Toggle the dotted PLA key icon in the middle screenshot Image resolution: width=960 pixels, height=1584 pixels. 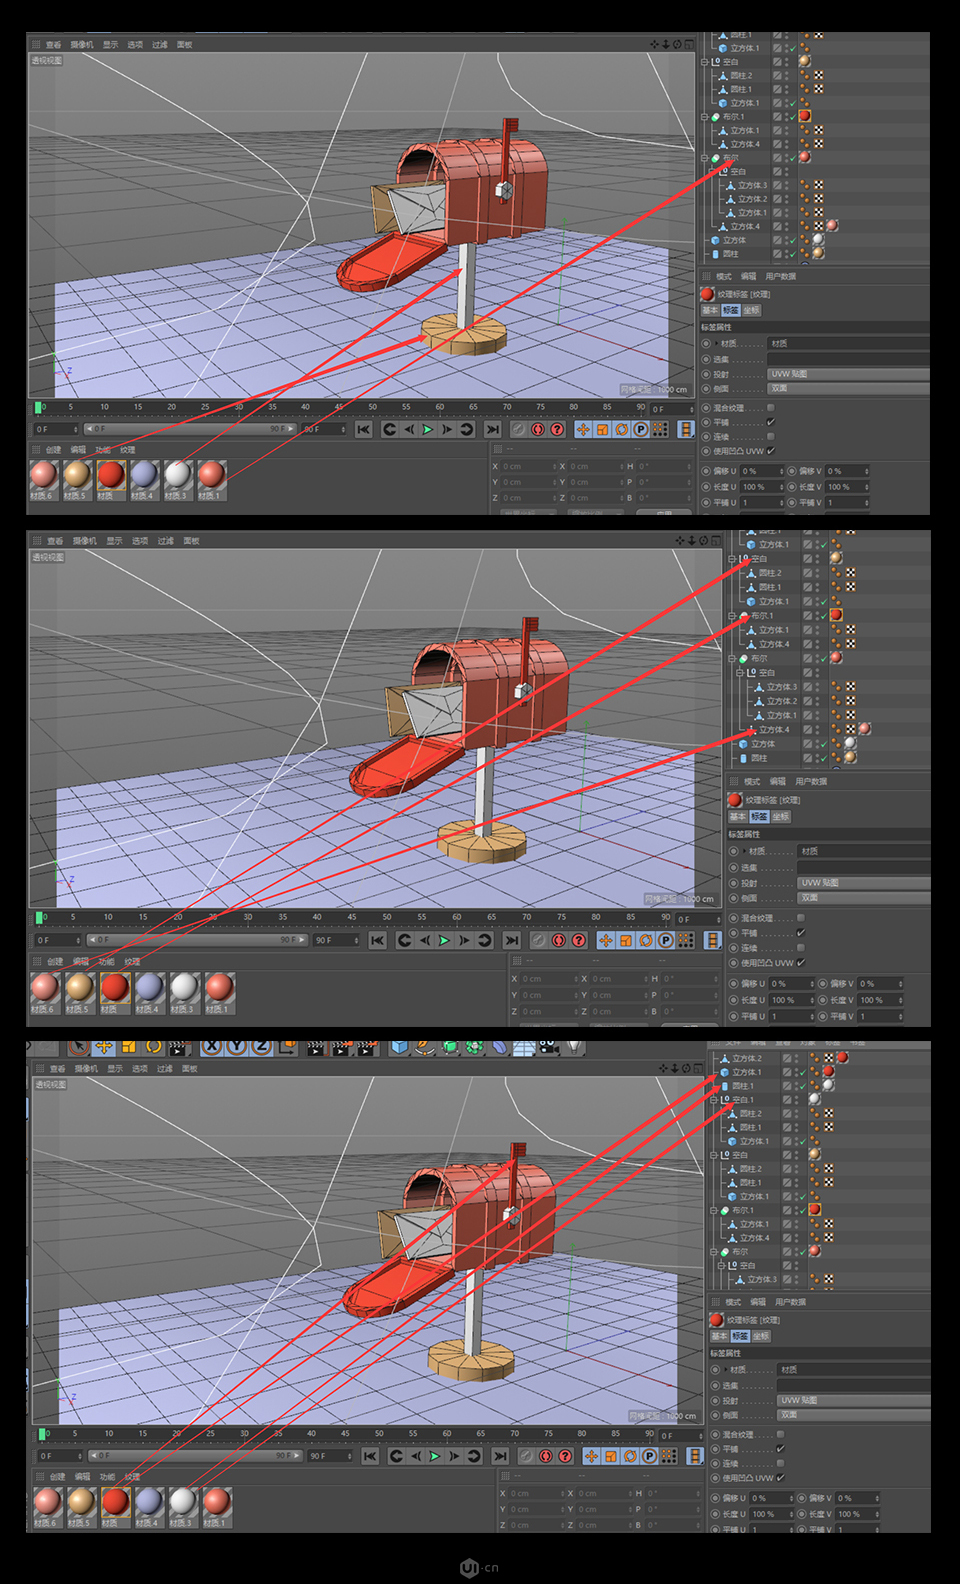pos(686,940)
